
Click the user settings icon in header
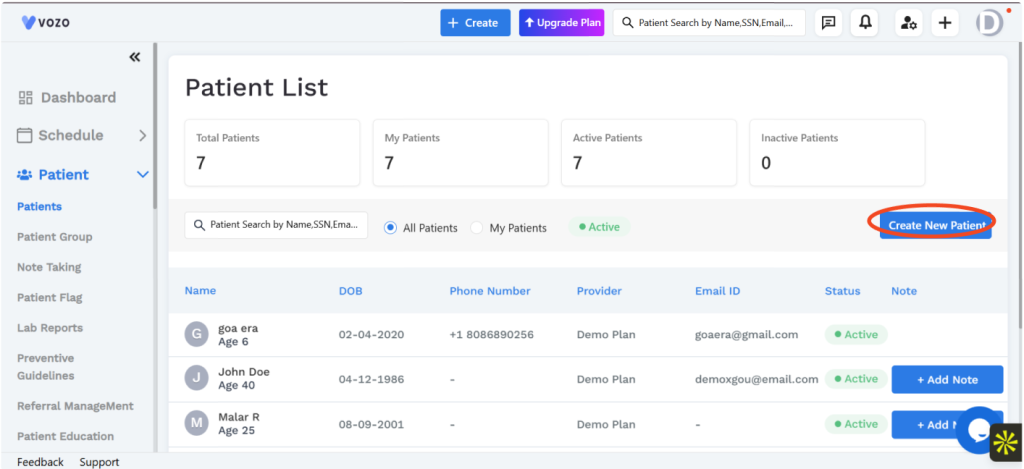pos(908,23)
